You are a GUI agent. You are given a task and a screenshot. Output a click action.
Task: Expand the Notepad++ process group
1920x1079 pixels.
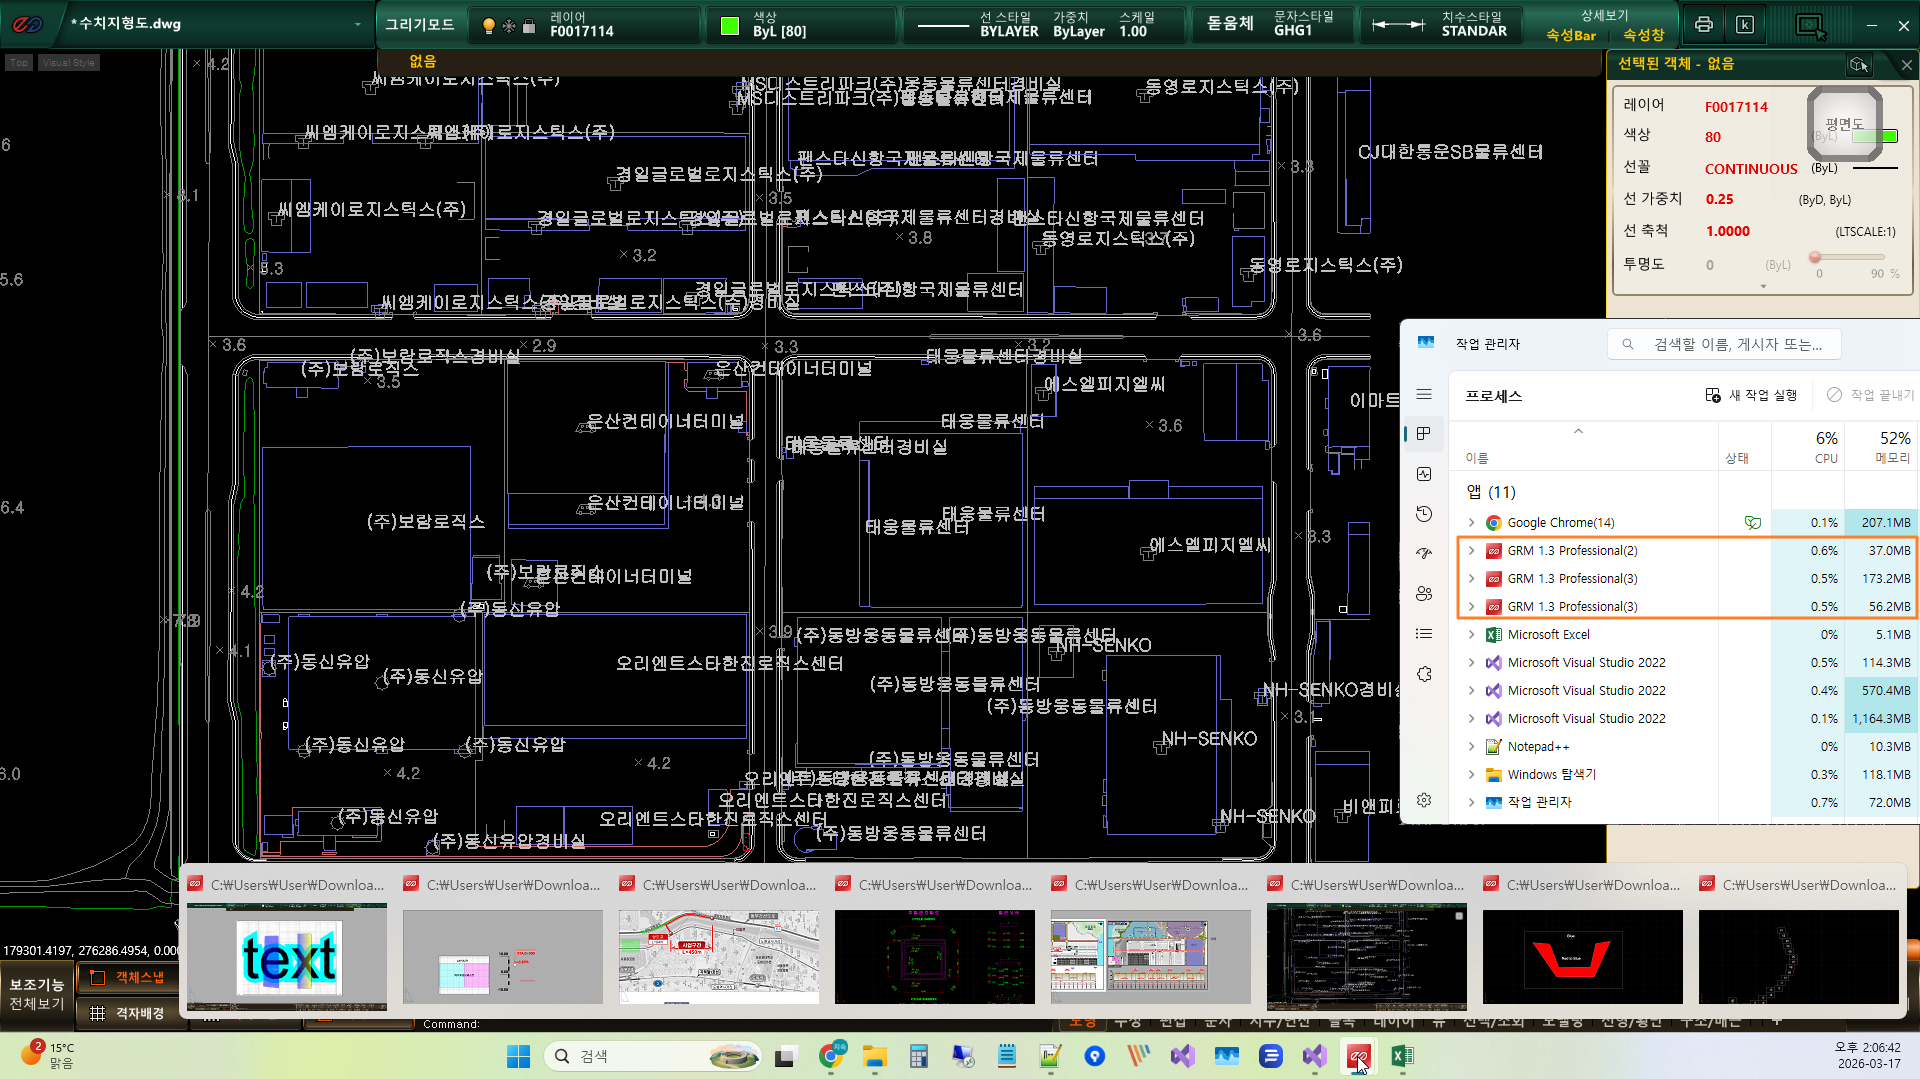pos(1471,747)
